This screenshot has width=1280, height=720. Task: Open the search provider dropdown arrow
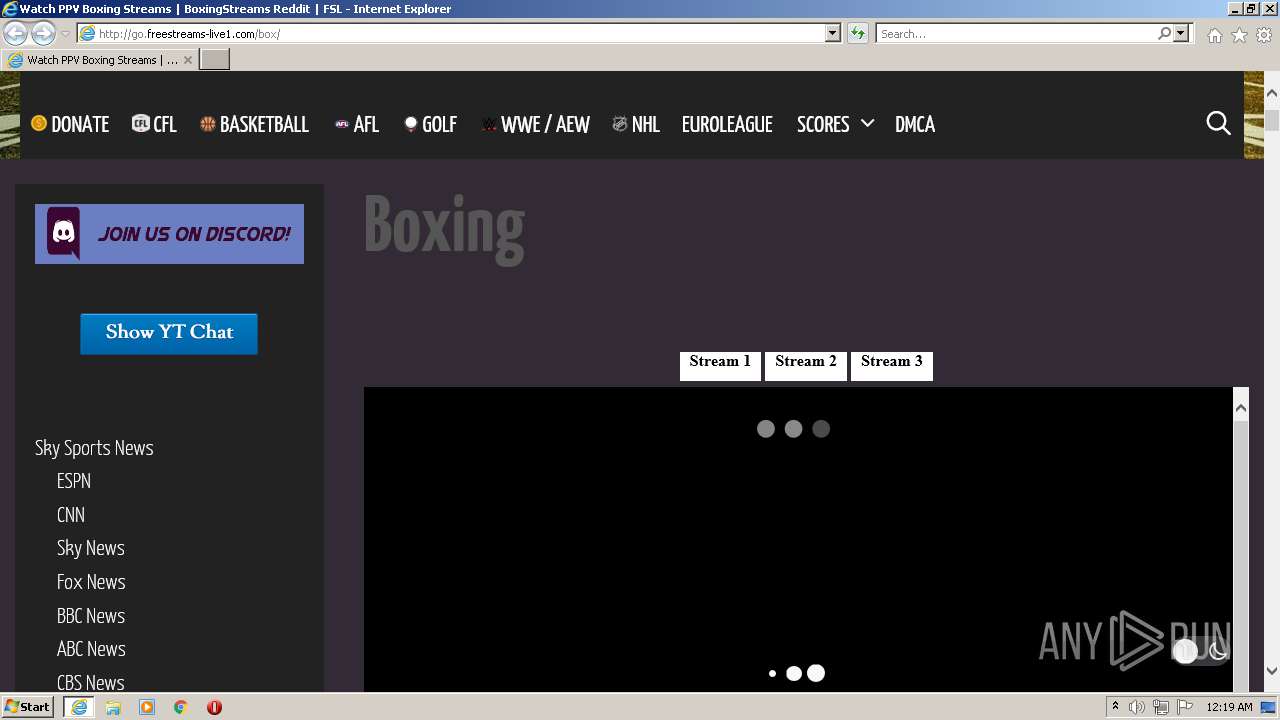click(1181, 33)
